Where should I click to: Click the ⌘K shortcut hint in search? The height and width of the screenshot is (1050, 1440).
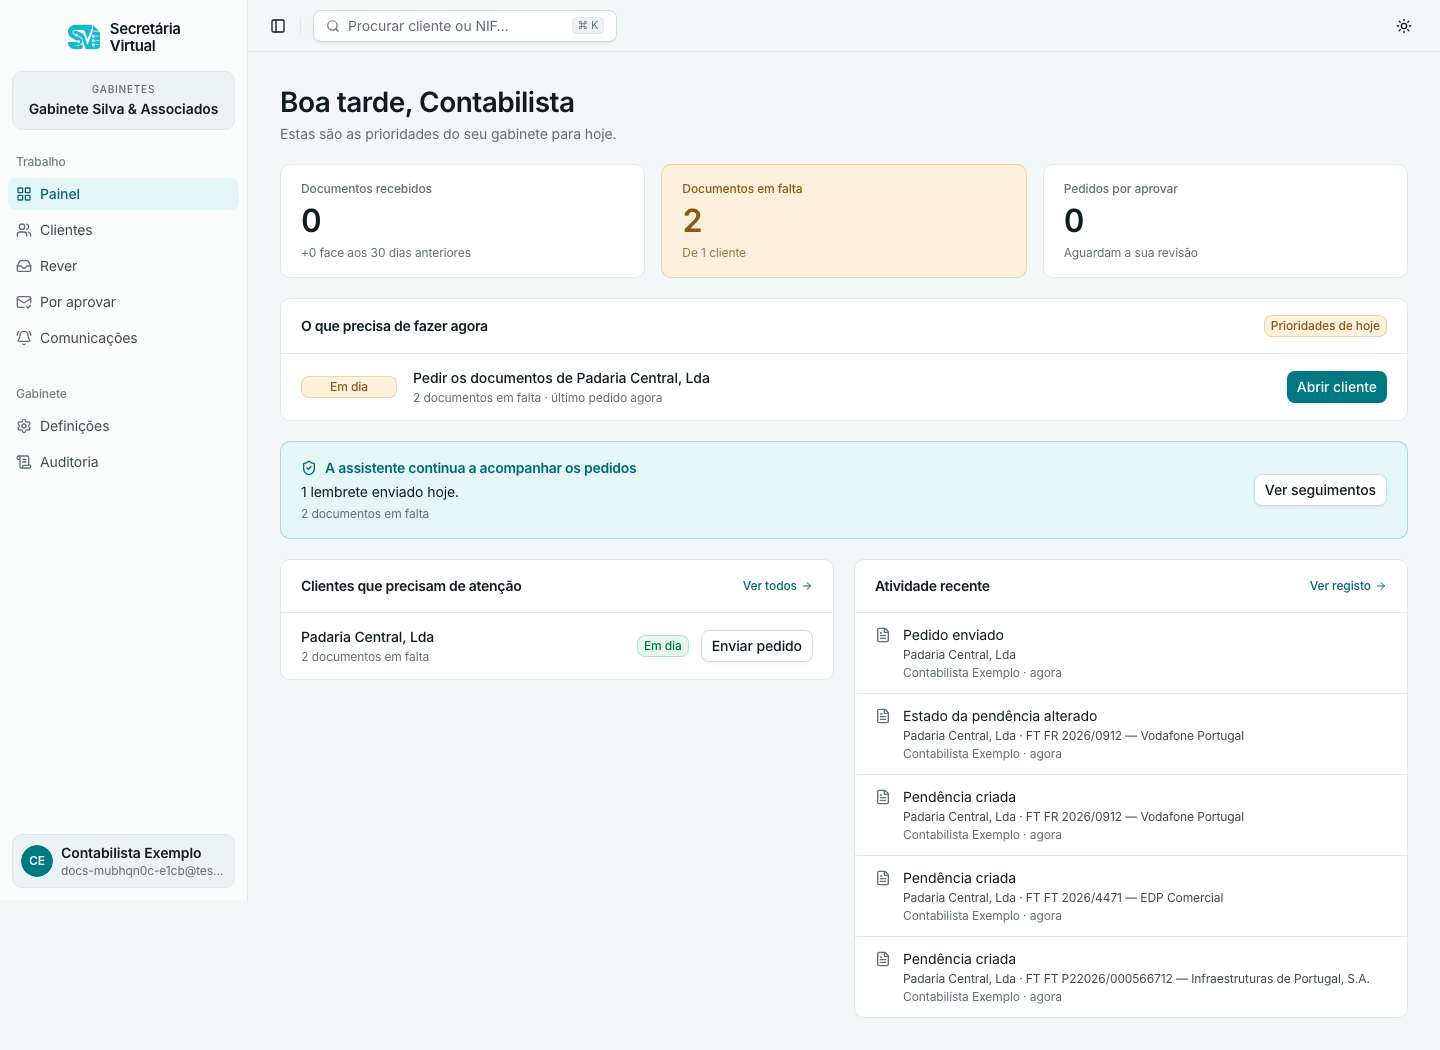(588, 26)
